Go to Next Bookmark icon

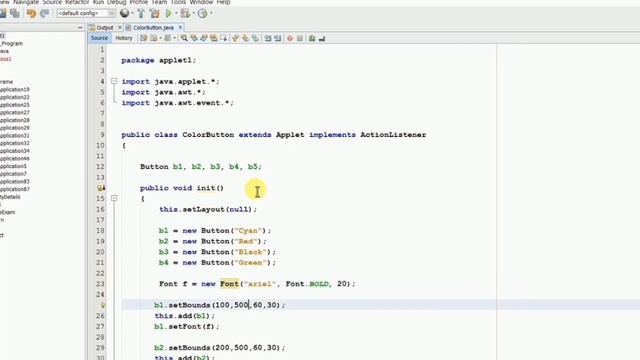point(245,38)
